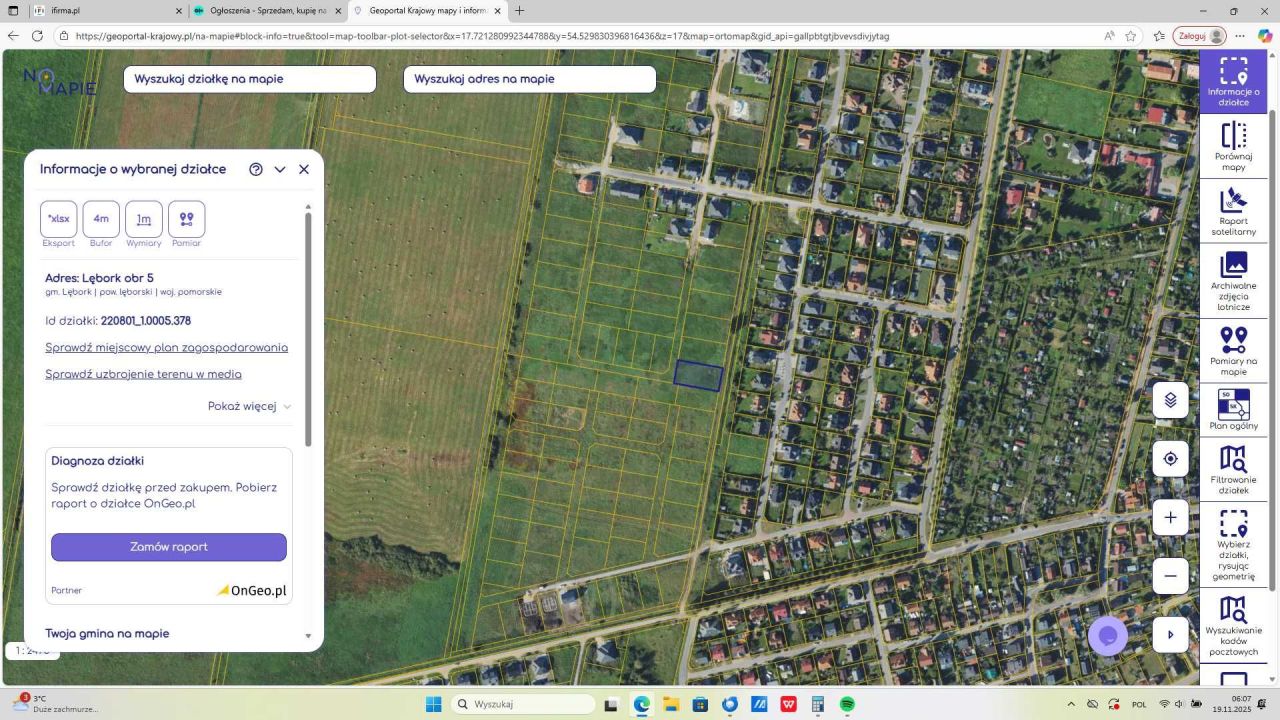
Task: Click the Wyszukaj adres na mapie field
Action: (530, 79)
